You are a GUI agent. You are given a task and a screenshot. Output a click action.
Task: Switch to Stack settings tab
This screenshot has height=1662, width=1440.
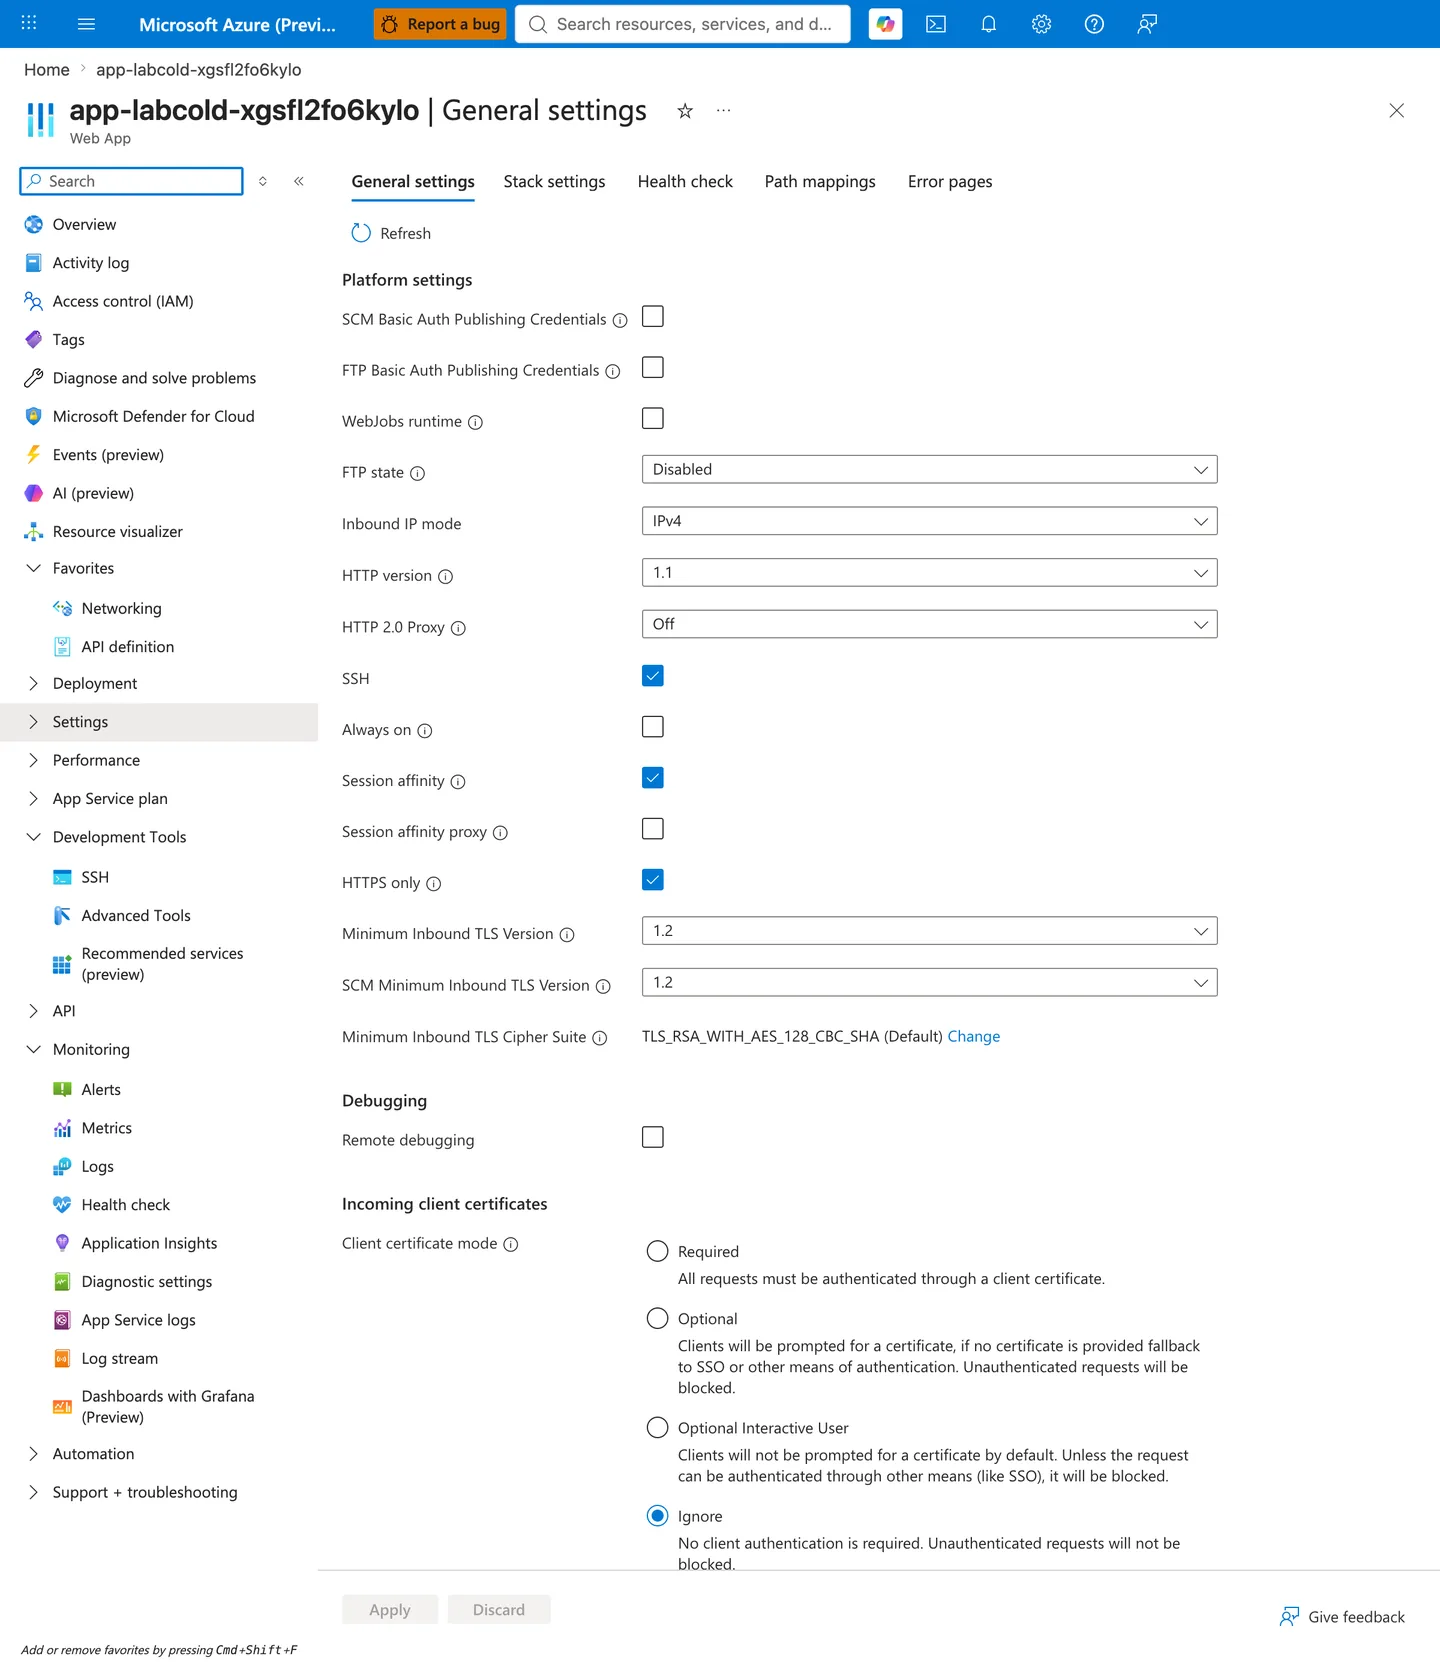(x=554, y=181)
